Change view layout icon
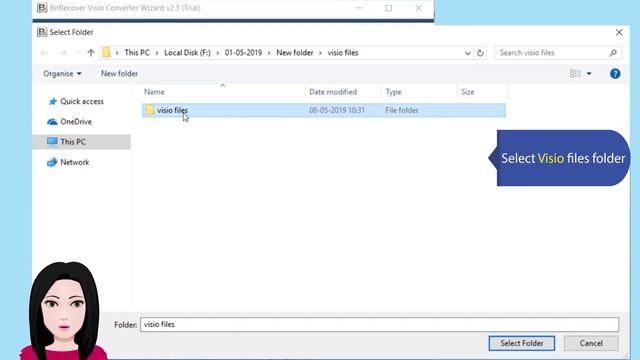Screen dimensions: 640x360 point(575,73)
